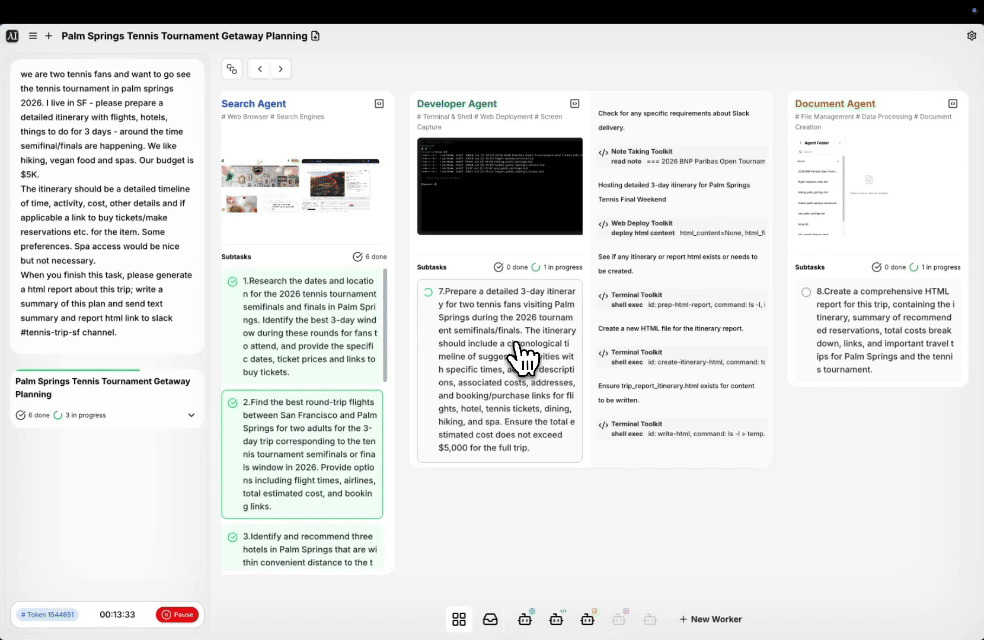This screenshot has height=640, width=984.
Task: Click code icon beside create-itinerary-html Terminal Toolkit
Action: [603, 353]
